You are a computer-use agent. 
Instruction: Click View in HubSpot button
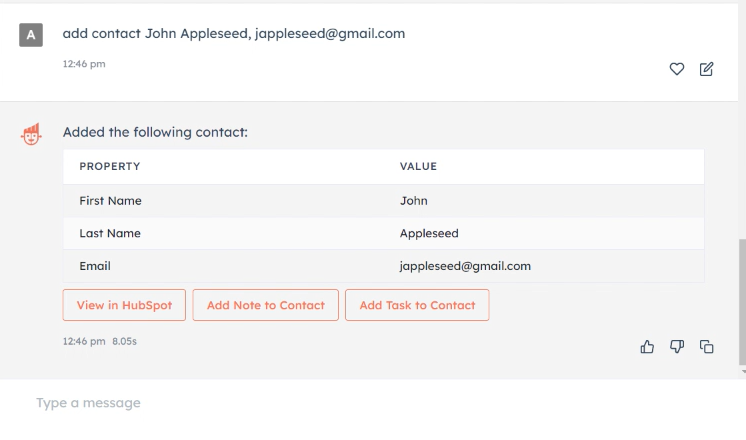coord(124,305)
